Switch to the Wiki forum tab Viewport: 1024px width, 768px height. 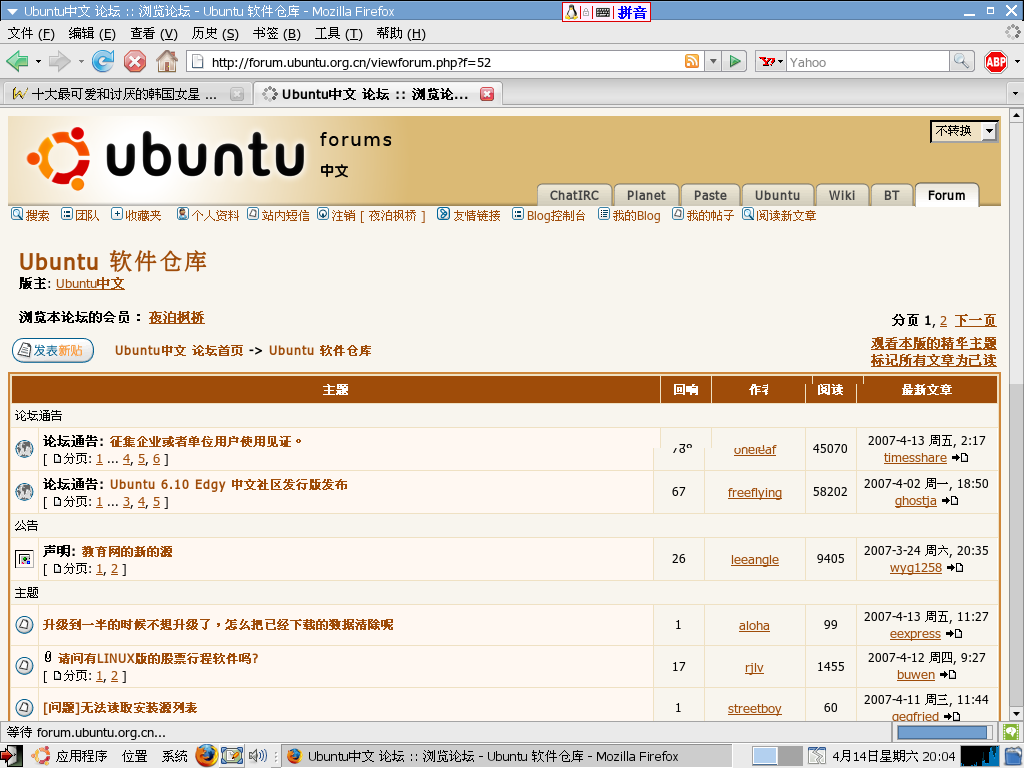(x=842, y=195)
